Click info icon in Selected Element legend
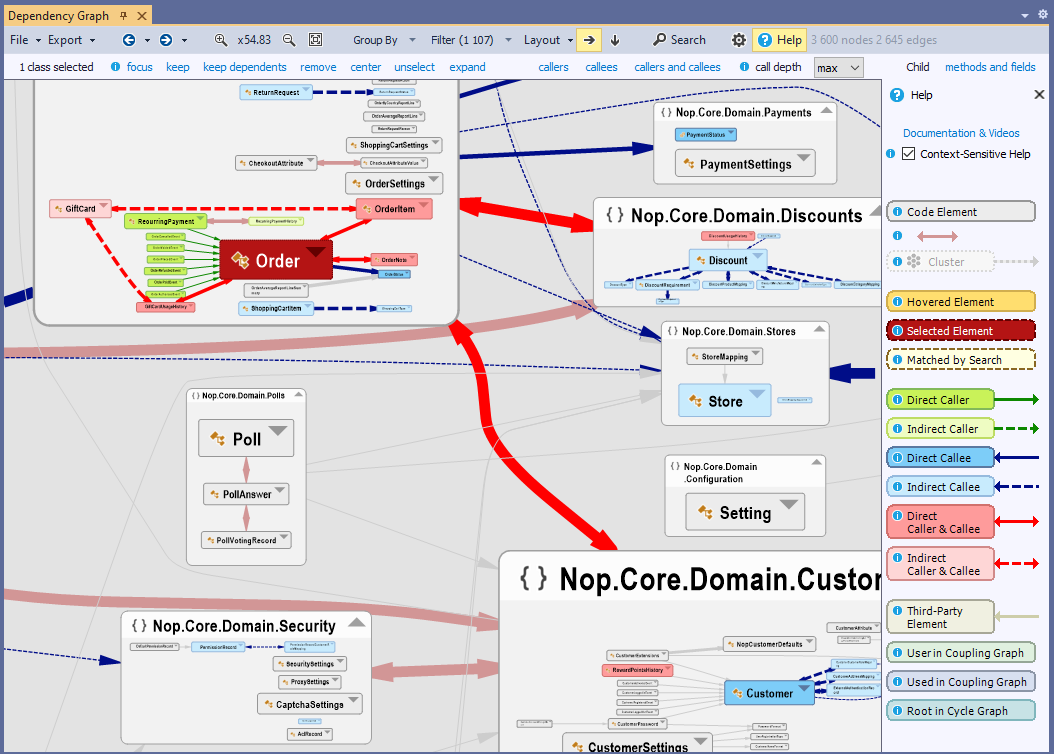The width and height of the screenshot is (1054, 754). pos(897,331)
